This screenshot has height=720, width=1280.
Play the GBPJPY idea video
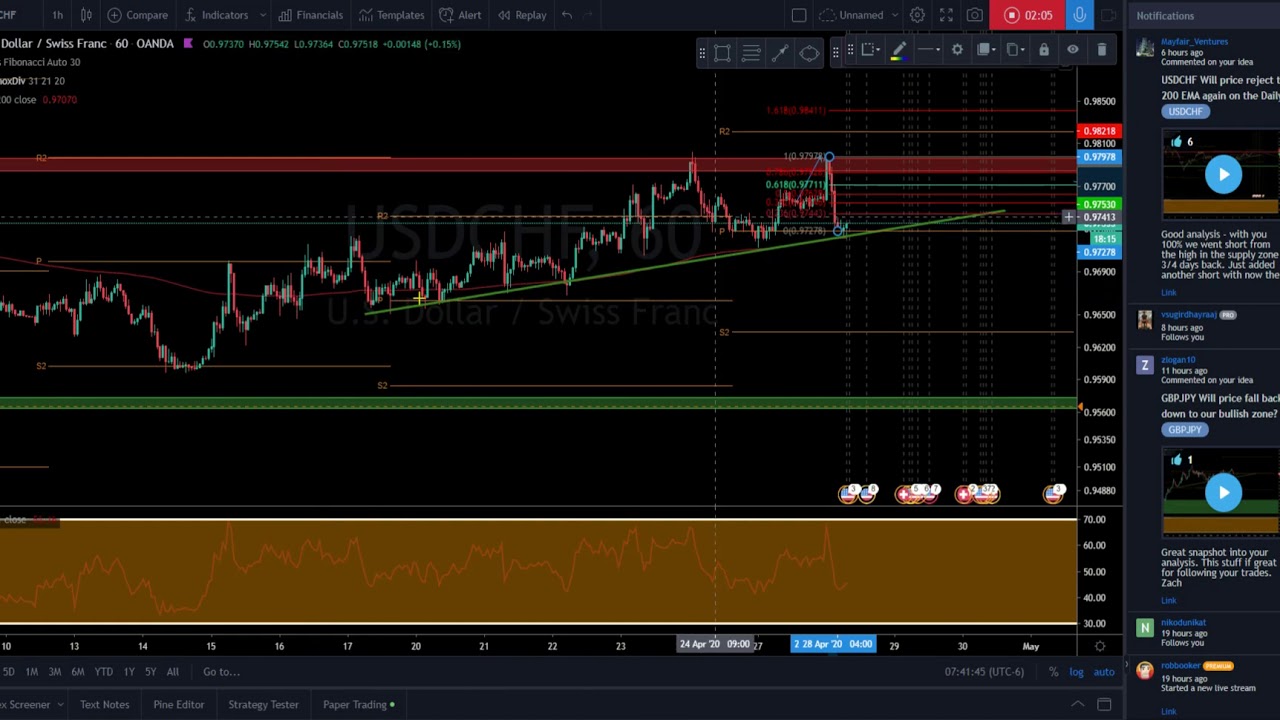pyautogui.click(x=1223, y=492)
